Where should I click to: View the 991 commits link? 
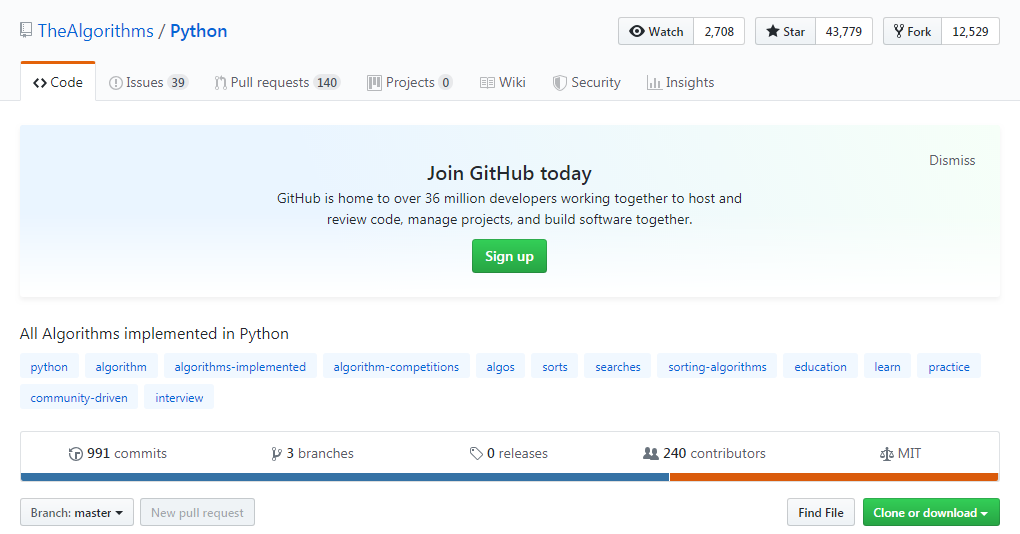coord(118,453)
